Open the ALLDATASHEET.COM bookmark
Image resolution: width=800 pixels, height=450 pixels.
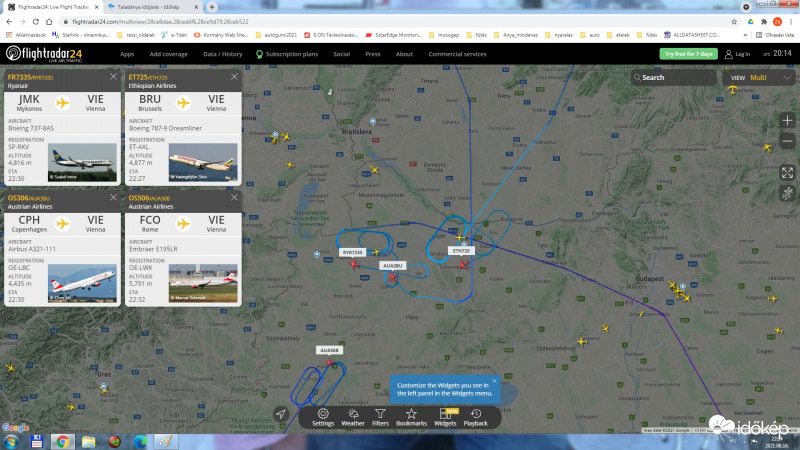point(692,35)
